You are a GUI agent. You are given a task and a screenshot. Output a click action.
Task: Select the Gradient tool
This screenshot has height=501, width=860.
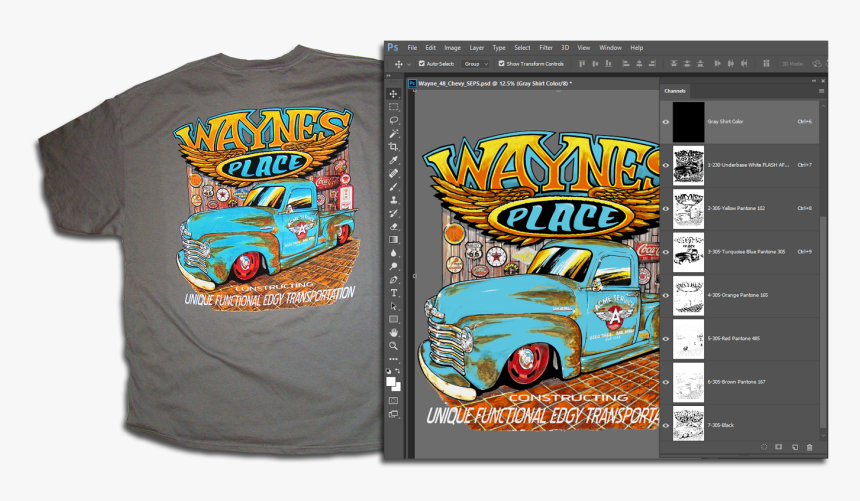pos(393,240)
